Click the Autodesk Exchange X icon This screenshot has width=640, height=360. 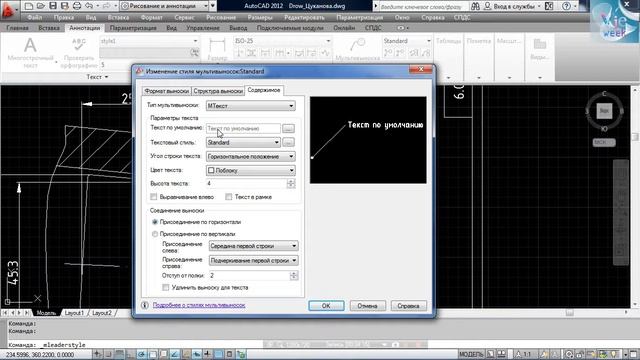pos(549,6)
